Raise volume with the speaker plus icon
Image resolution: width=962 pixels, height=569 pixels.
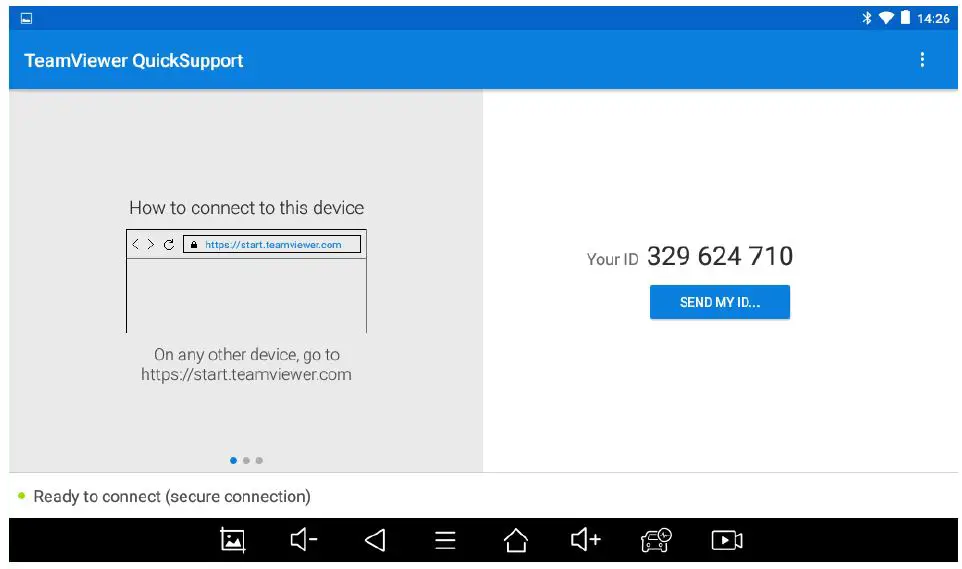point(585,540)
